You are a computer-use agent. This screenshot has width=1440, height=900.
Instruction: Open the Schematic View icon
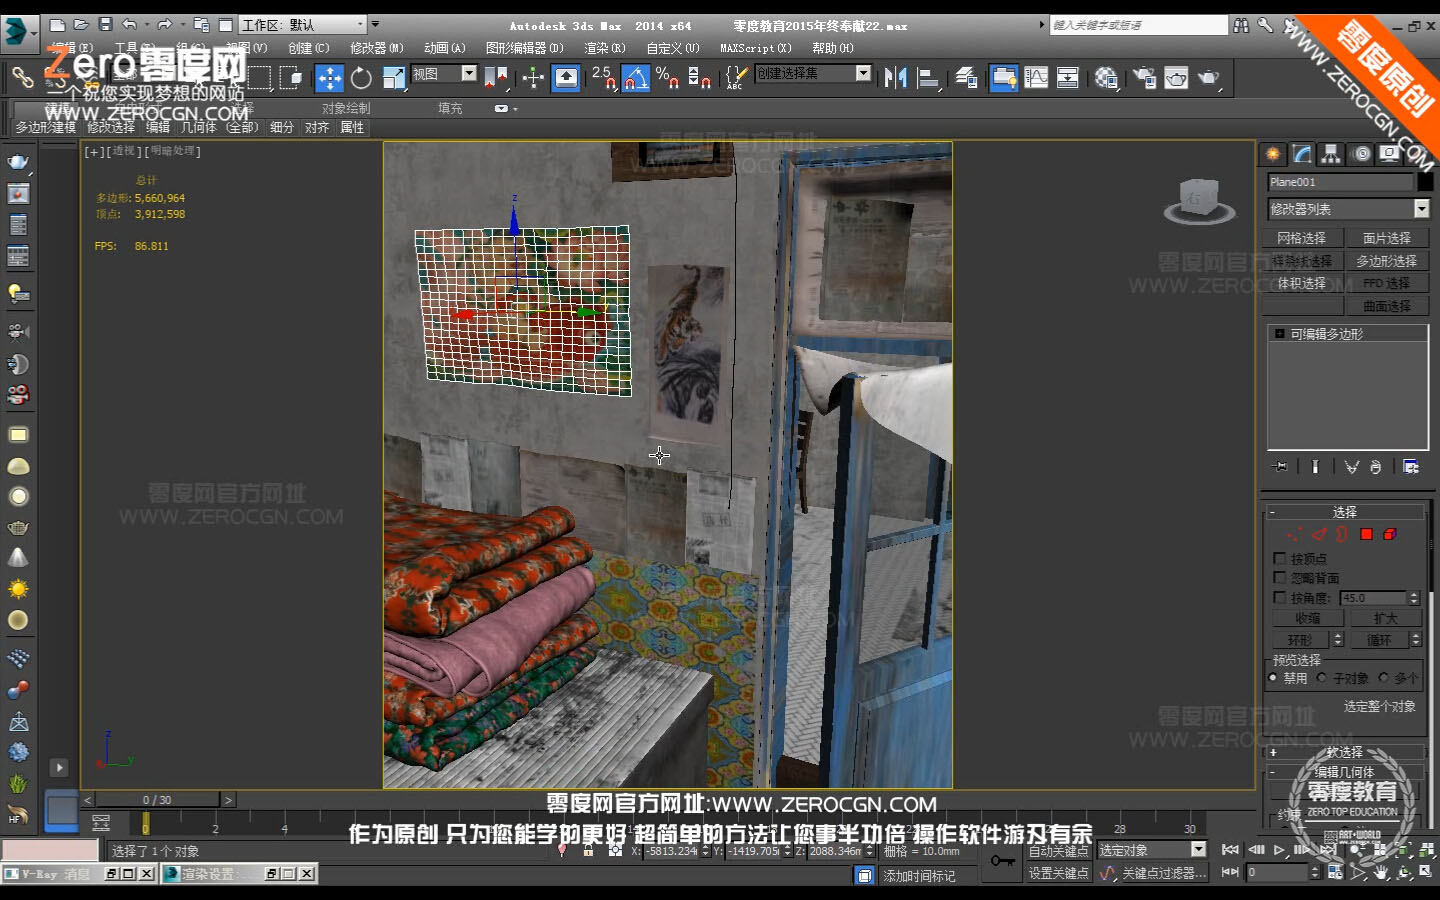[1068, 78]
